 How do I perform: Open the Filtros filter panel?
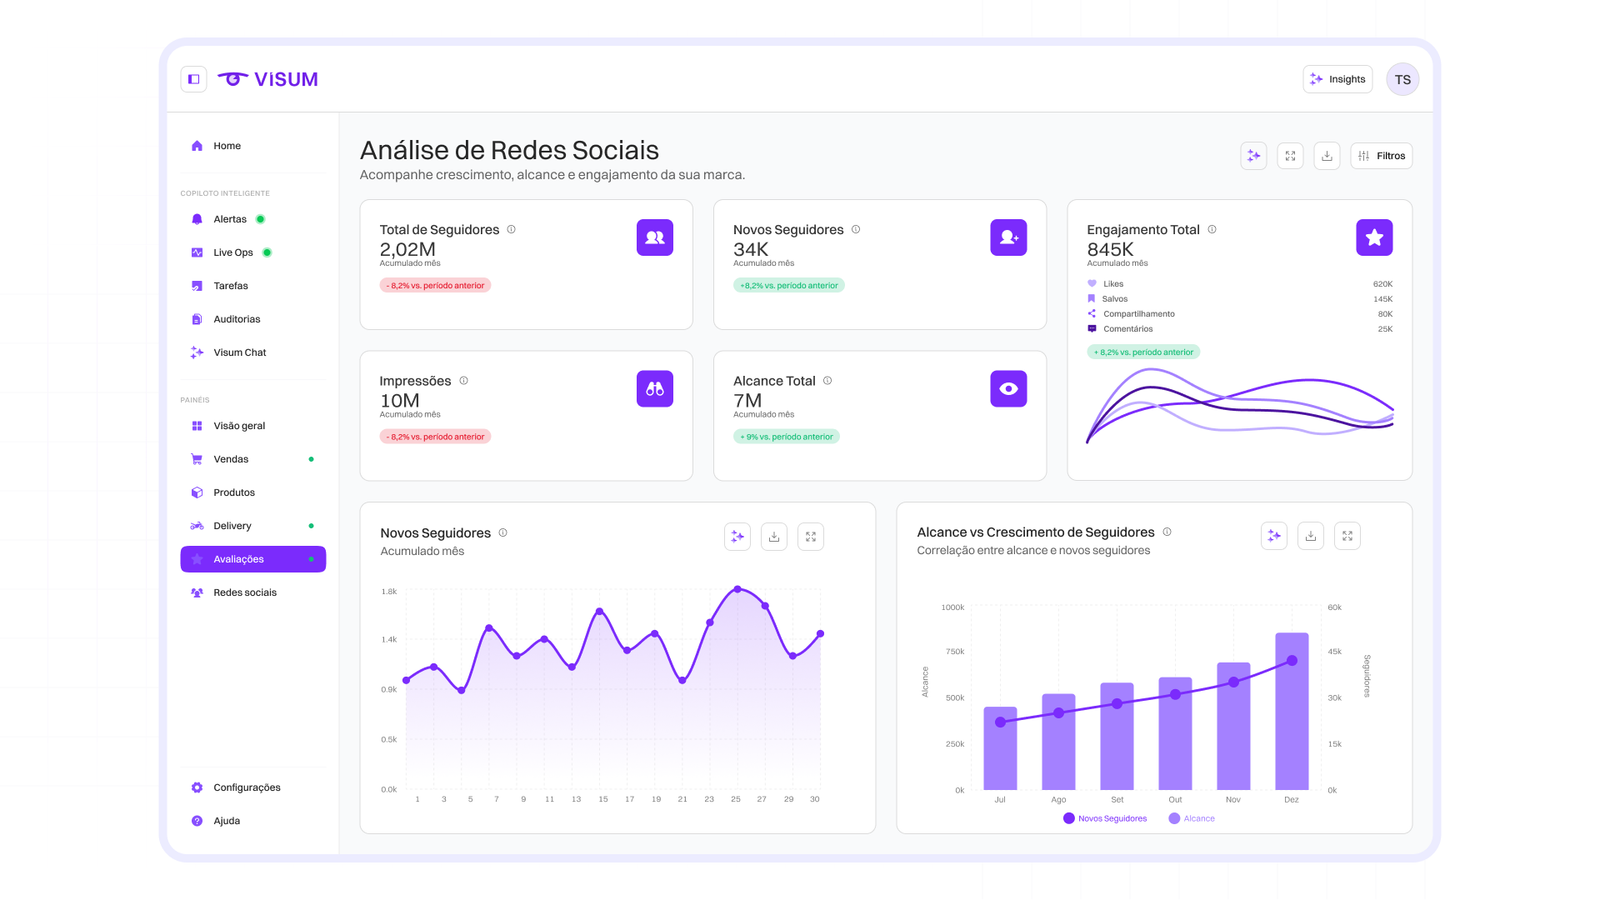click(1381, 156)
